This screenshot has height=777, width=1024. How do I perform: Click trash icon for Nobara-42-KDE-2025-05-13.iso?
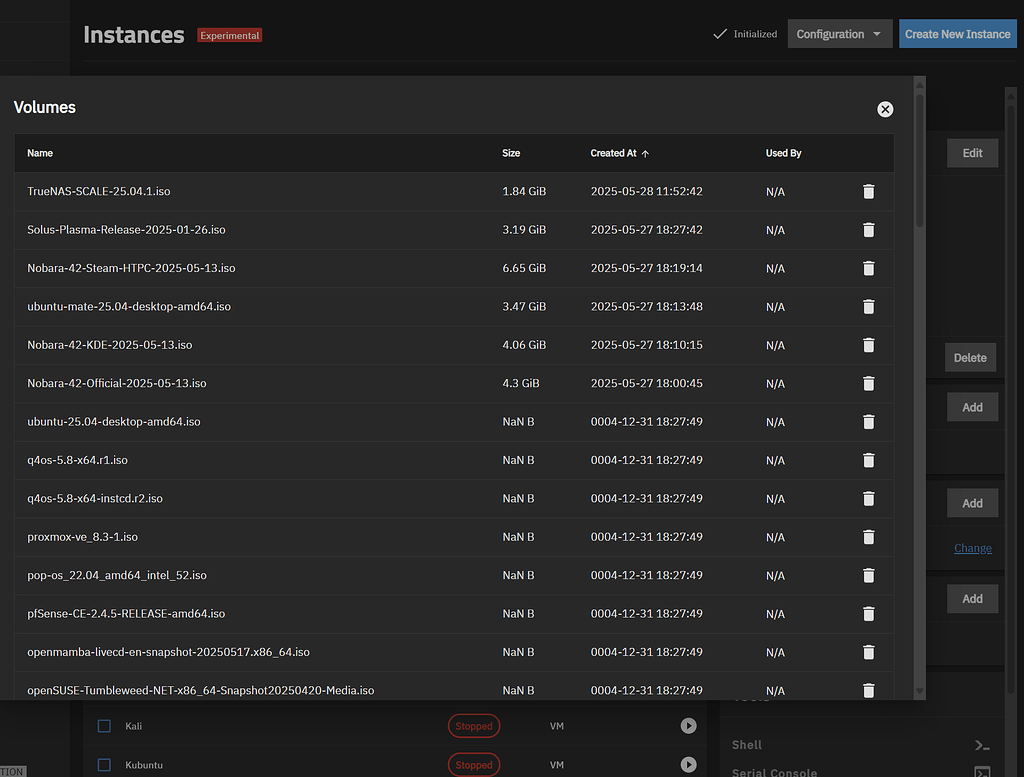pyautogui.click(x=868, y=345)
